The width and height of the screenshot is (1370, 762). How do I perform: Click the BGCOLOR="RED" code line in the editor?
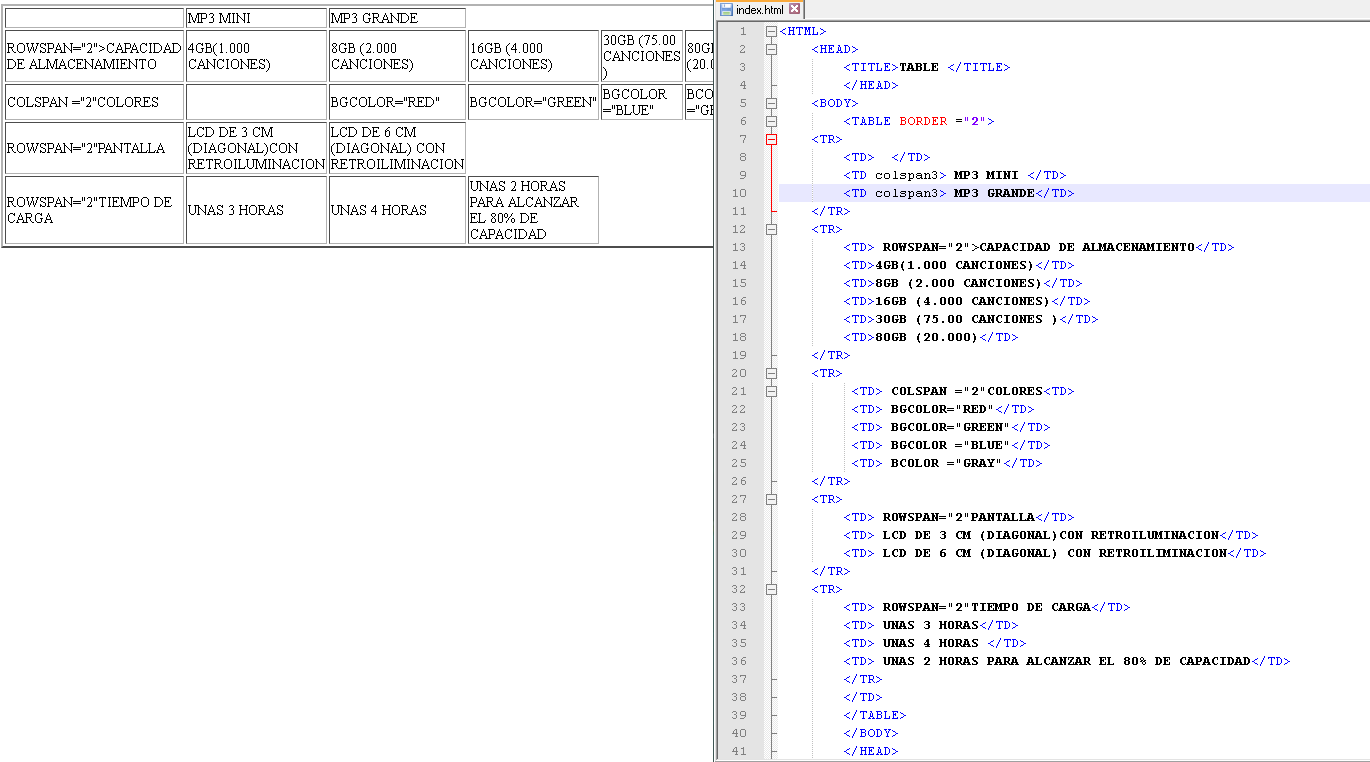pyautogui.click(x=942, y=409)
